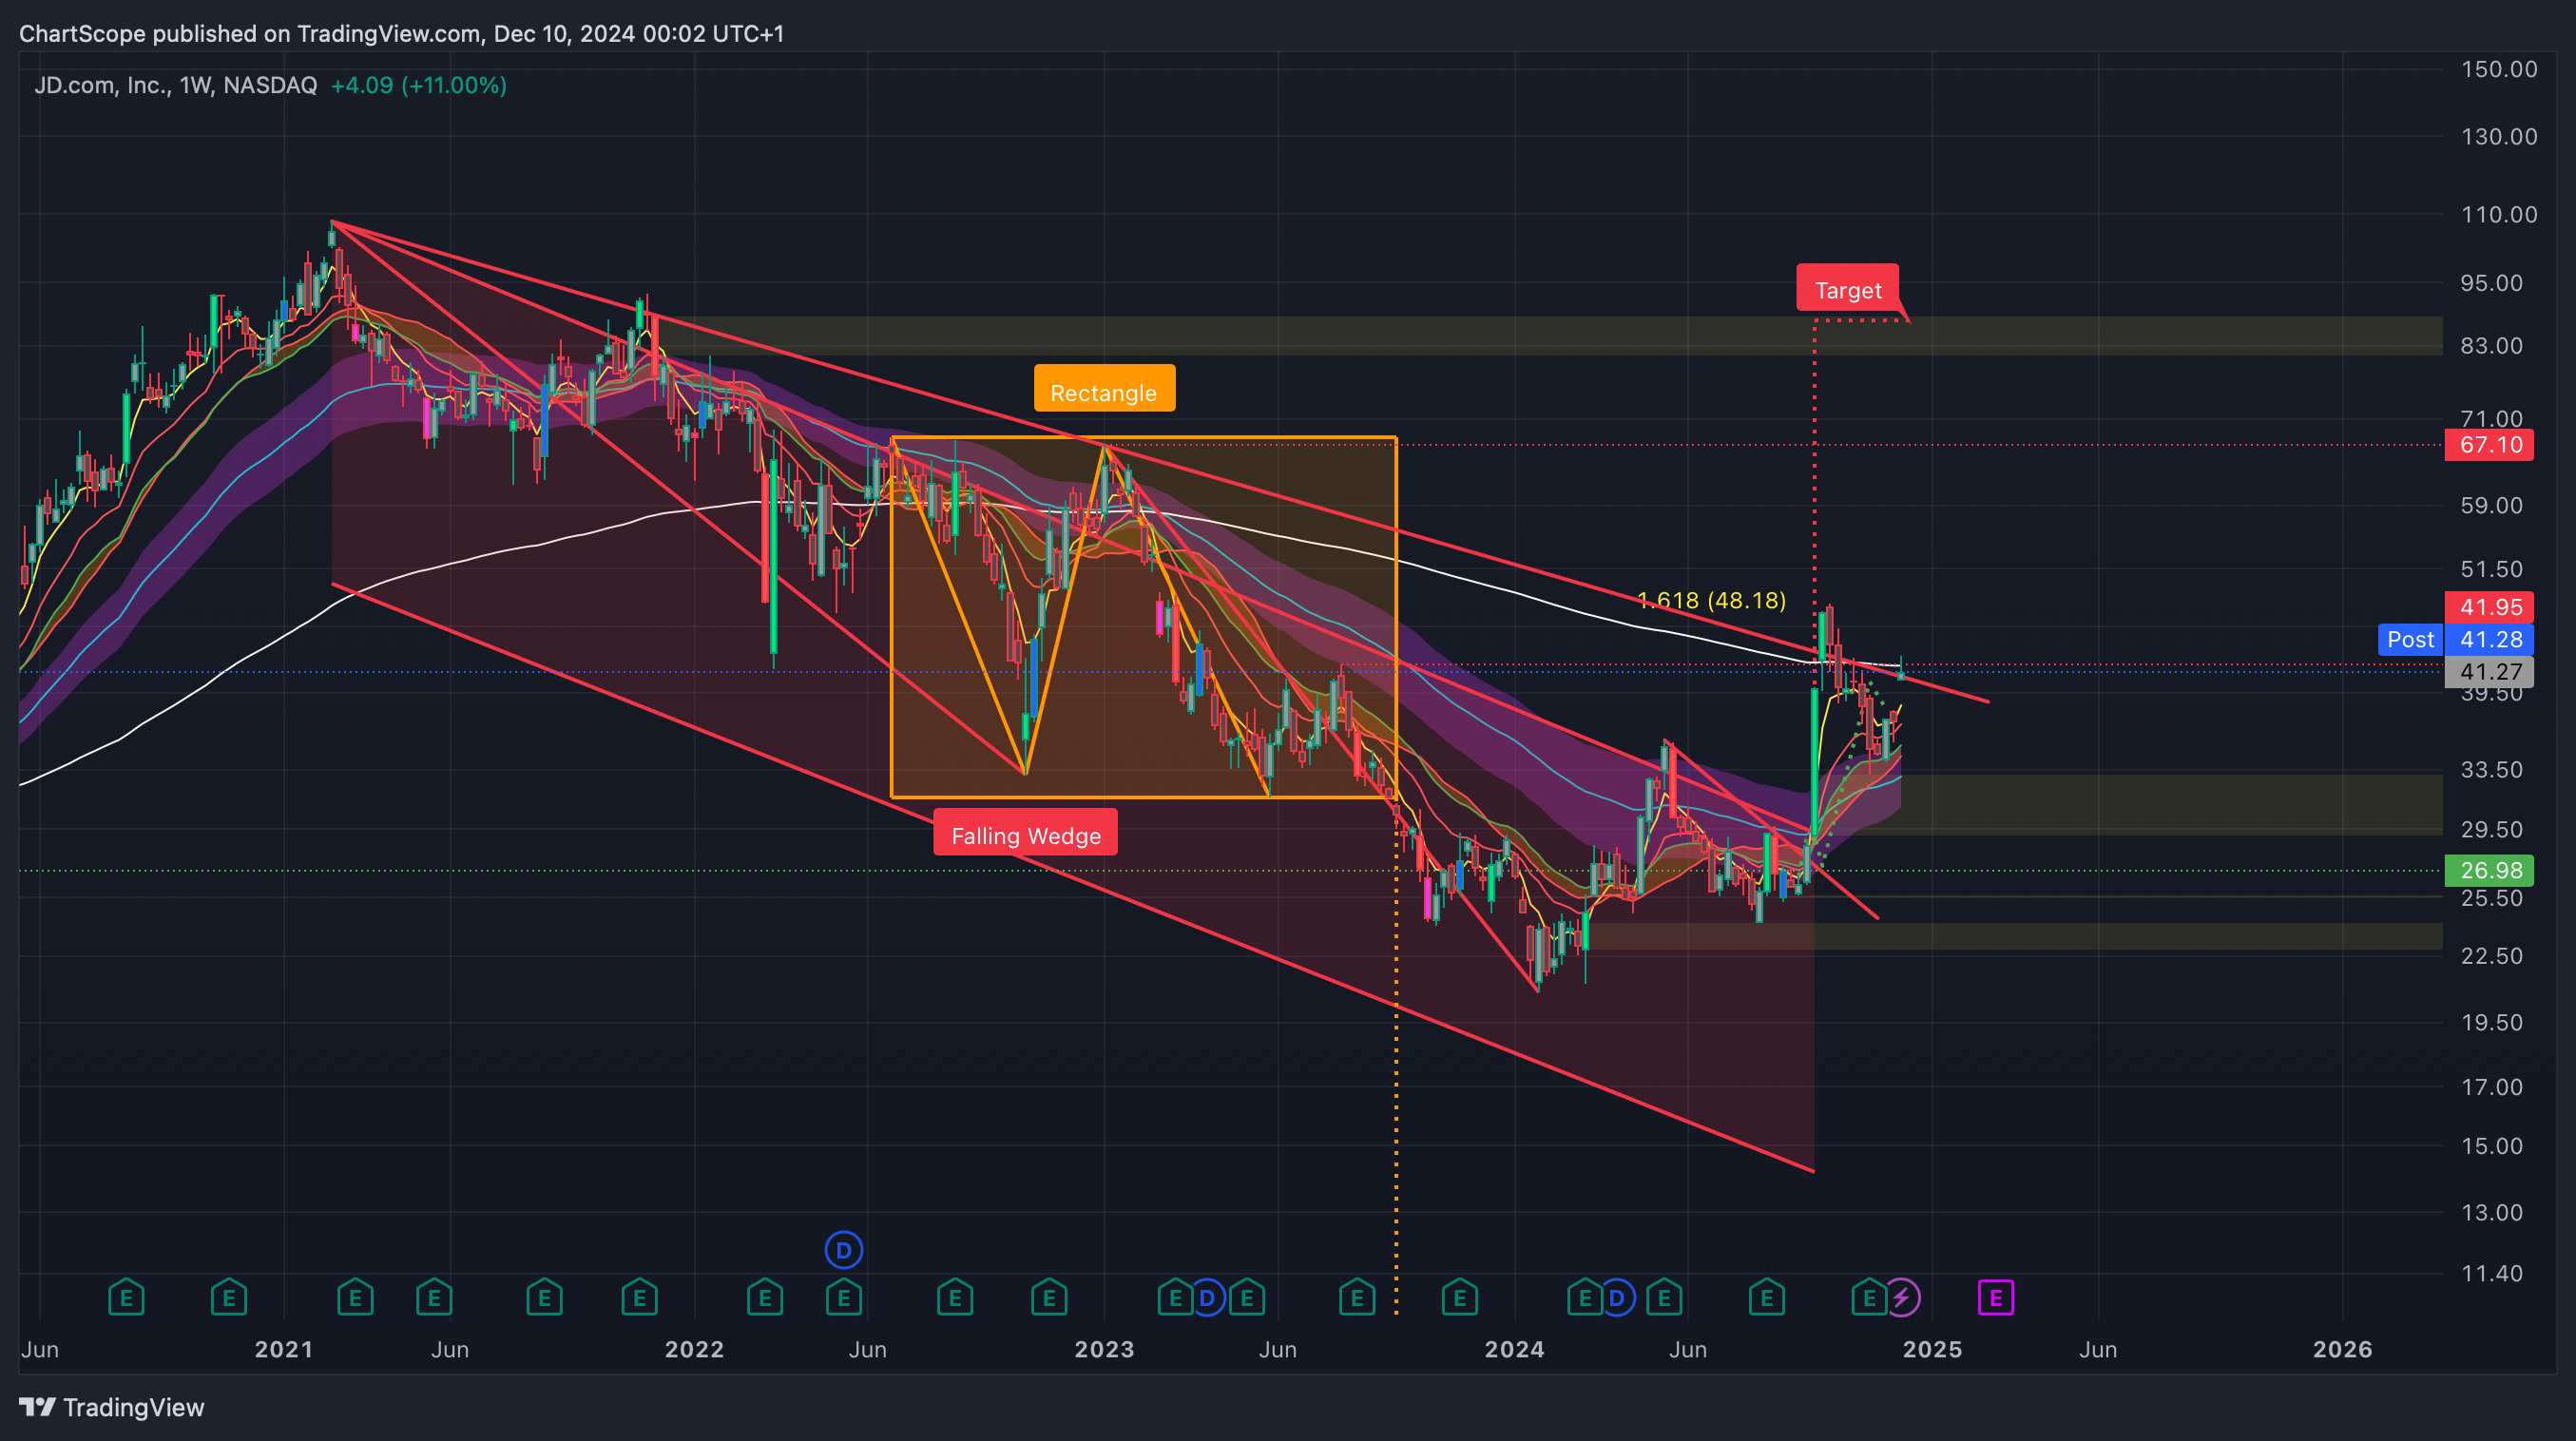Image resolution: width=2576 pixels, height=1441 pixels.
Task: Click the gray 41.27 price axis label
Action: 2489,671
